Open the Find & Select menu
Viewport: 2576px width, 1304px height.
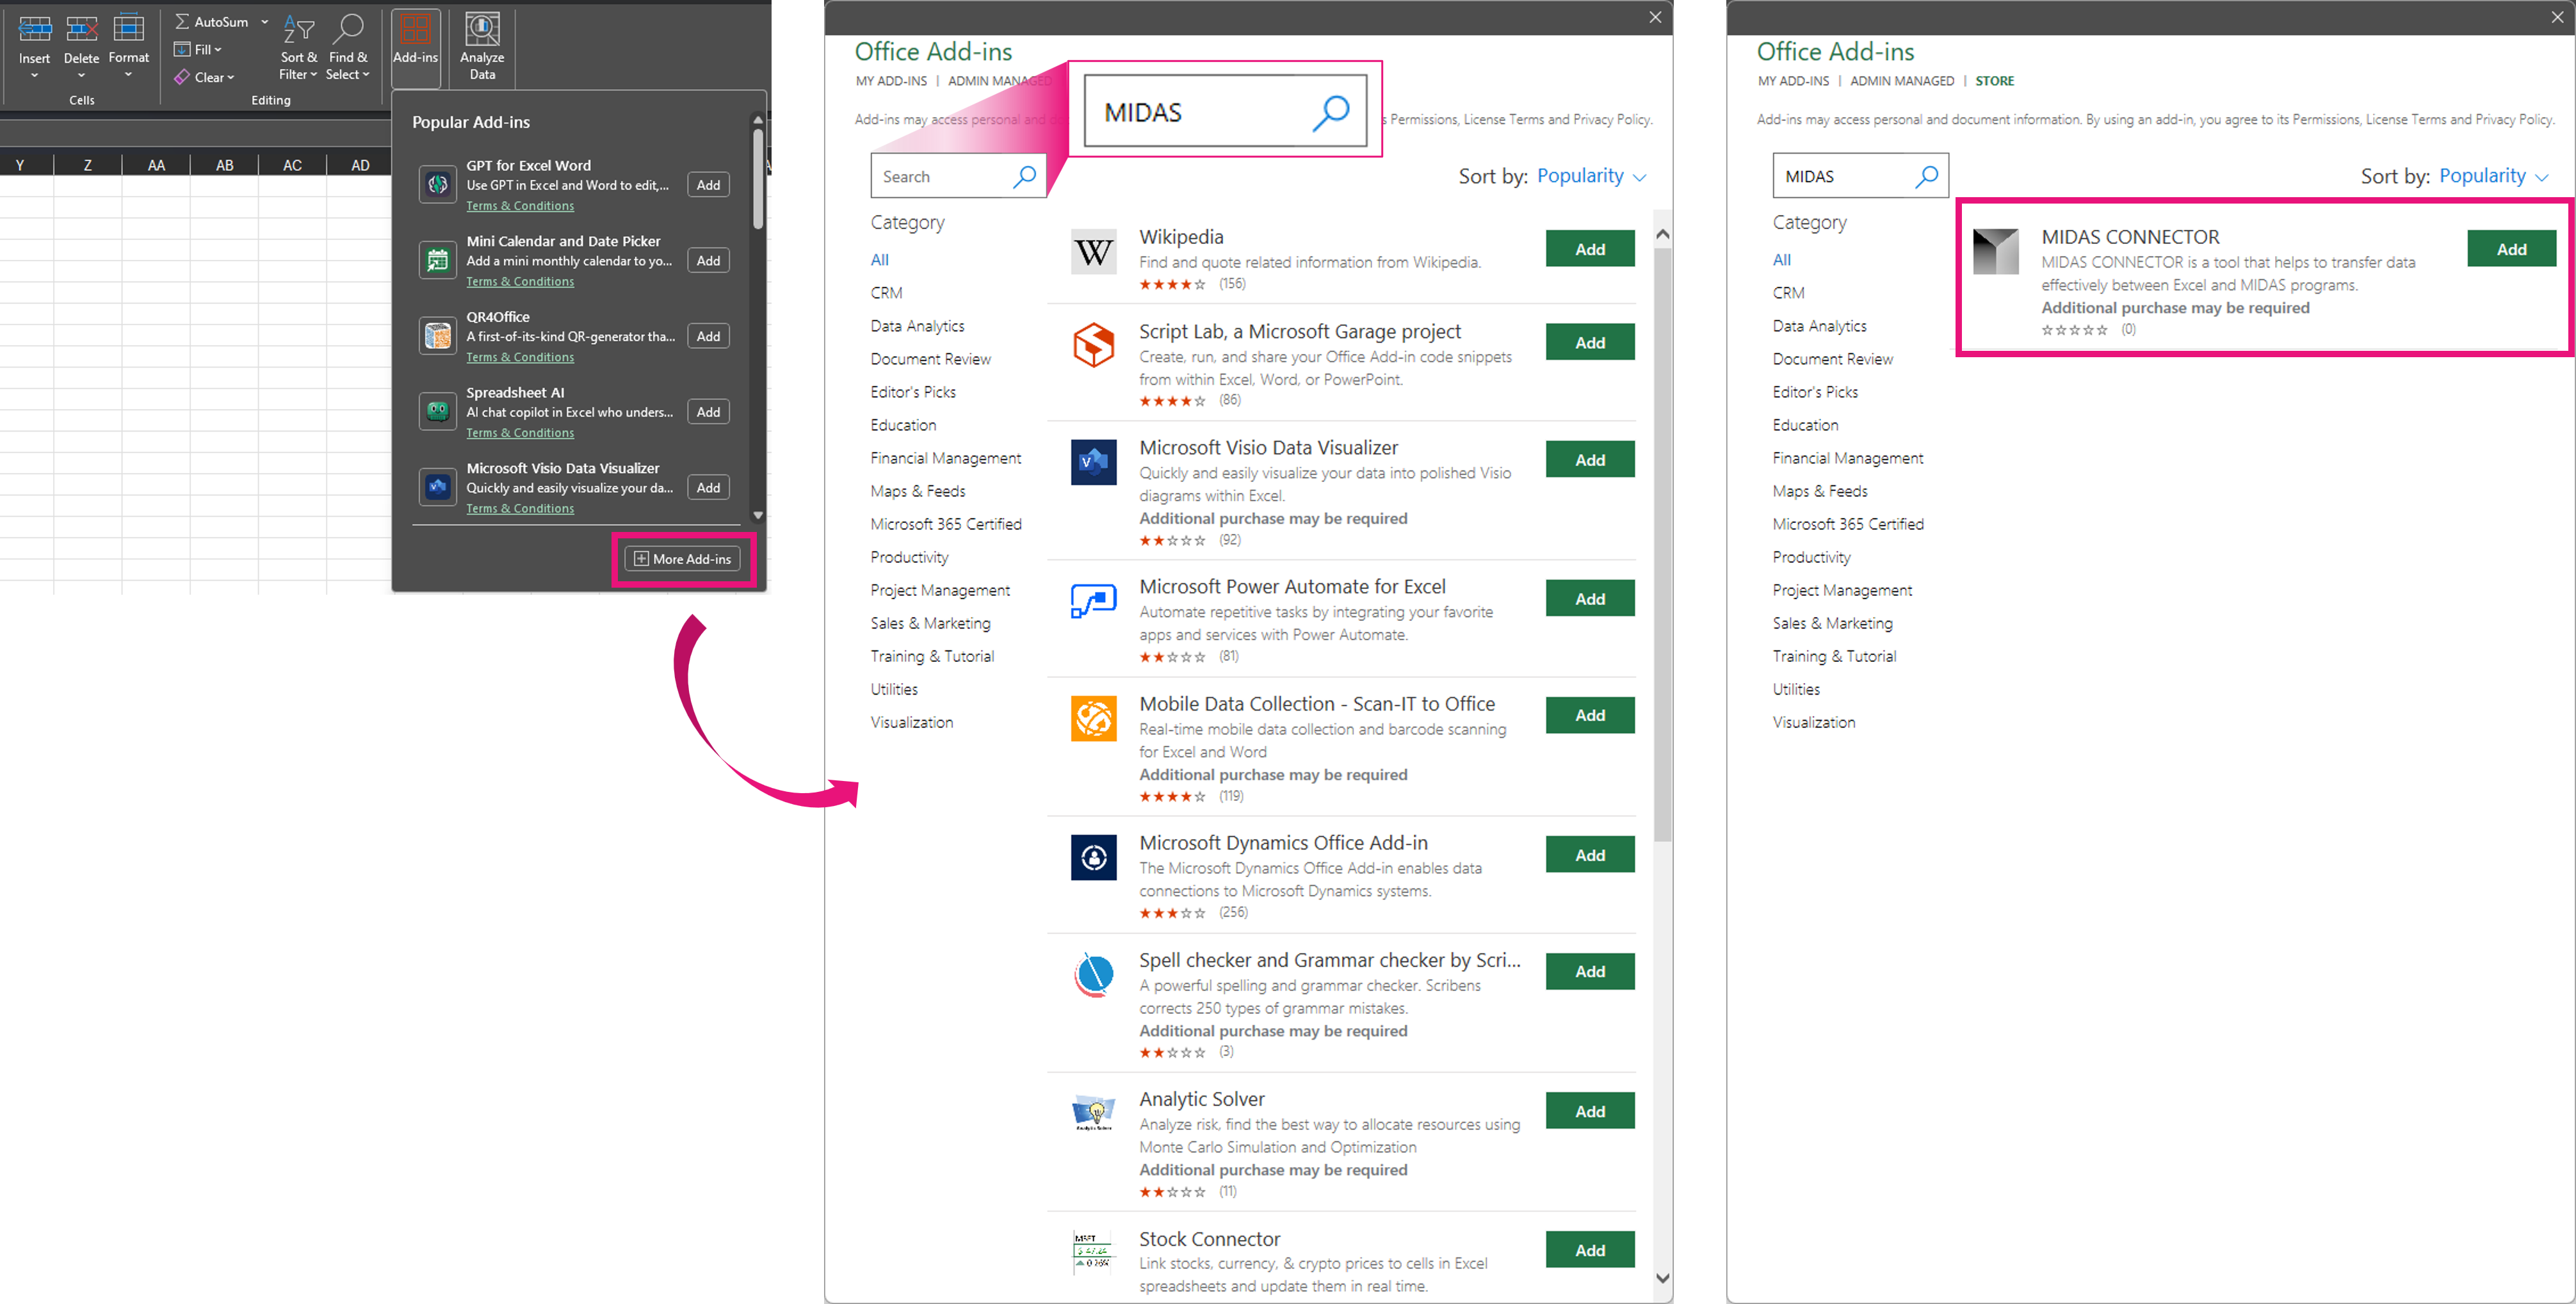click(347, 47)
